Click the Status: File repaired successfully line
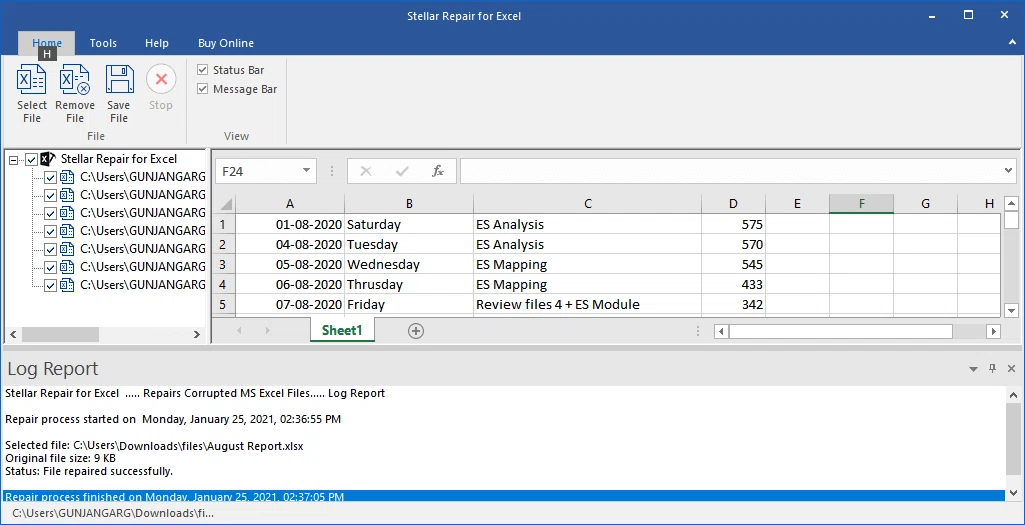The image size is (1025, 525). (x=89, y=471)
